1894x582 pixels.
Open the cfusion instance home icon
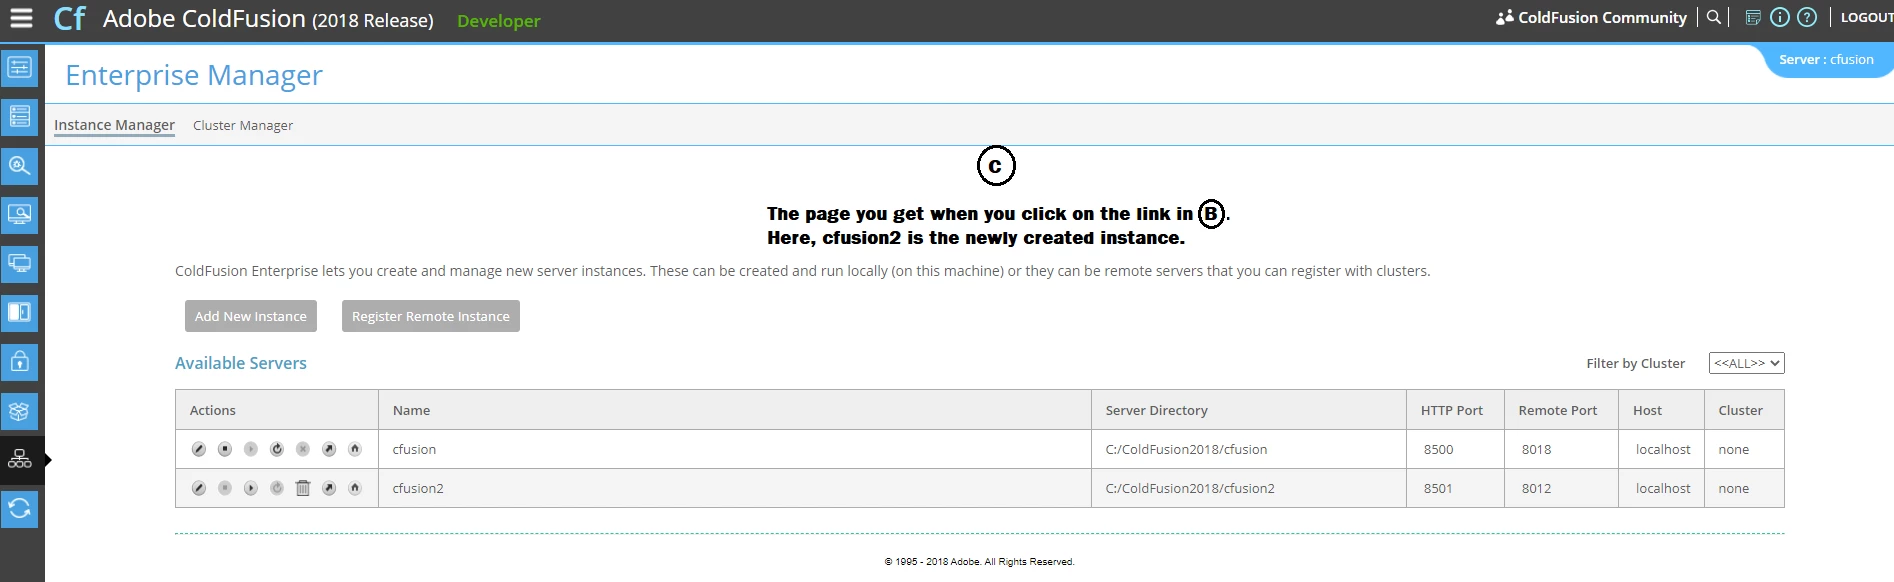point(355,449)
